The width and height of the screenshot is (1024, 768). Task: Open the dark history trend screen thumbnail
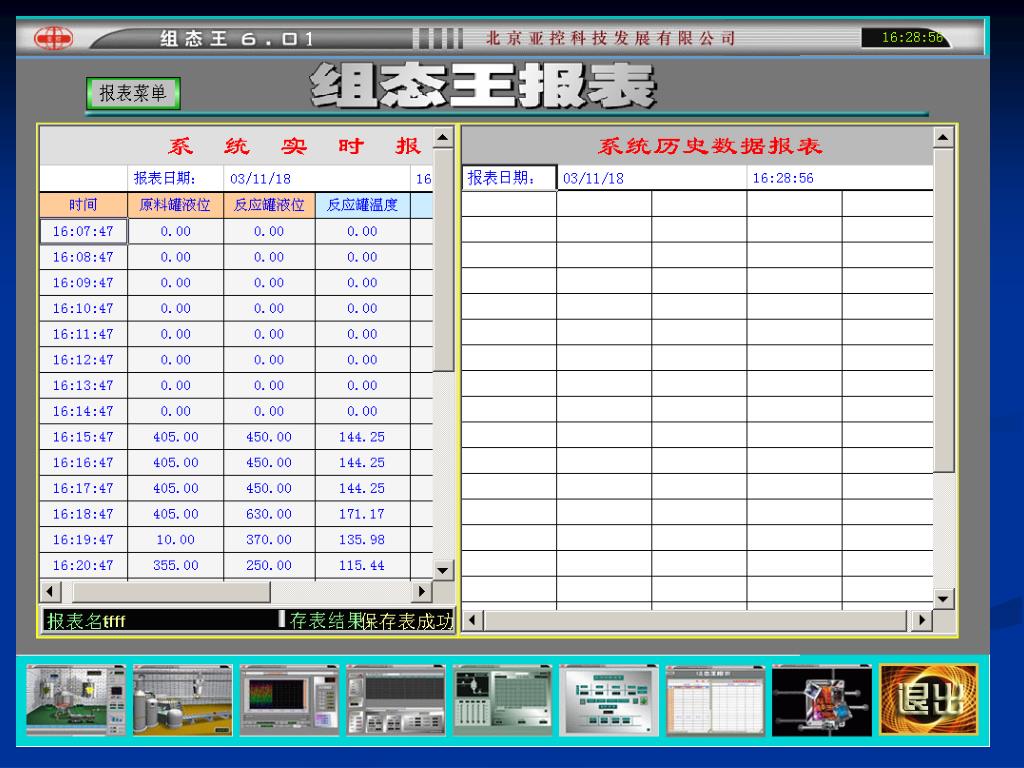396,700
